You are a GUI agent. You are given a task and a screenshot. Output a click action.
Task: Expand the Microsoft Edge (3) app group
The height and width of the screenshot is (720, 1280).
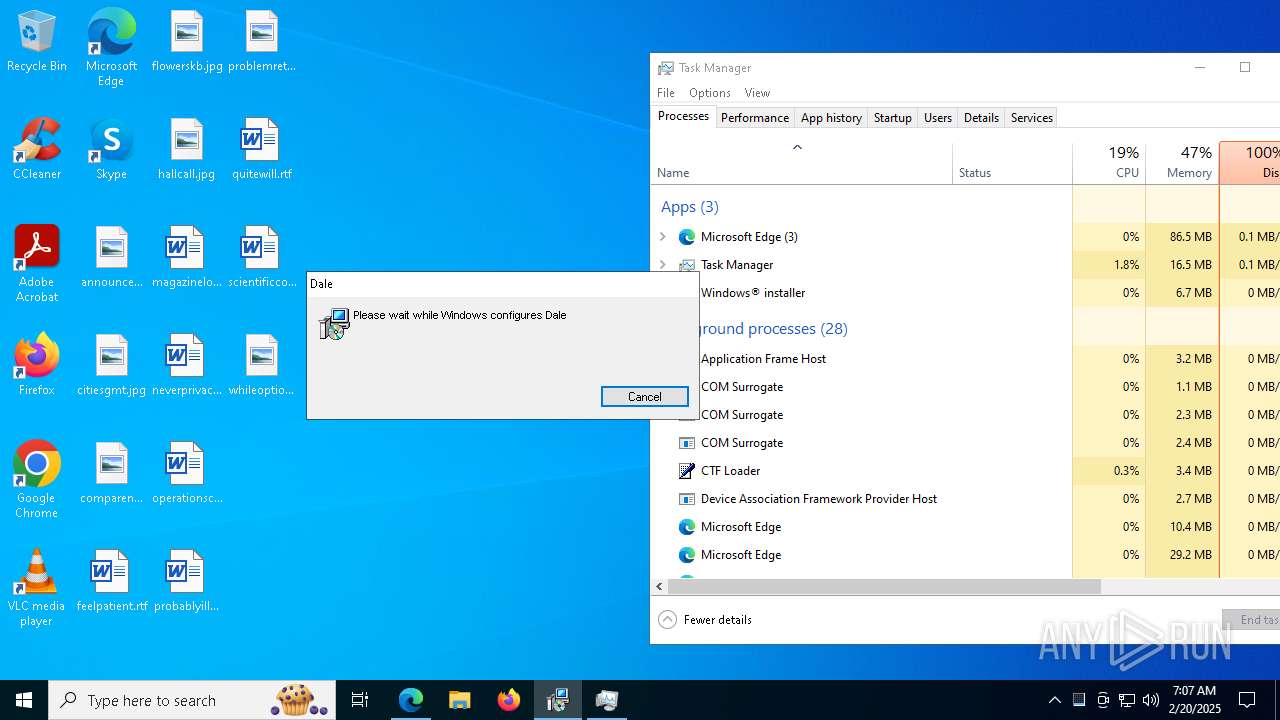pos(663,237)
